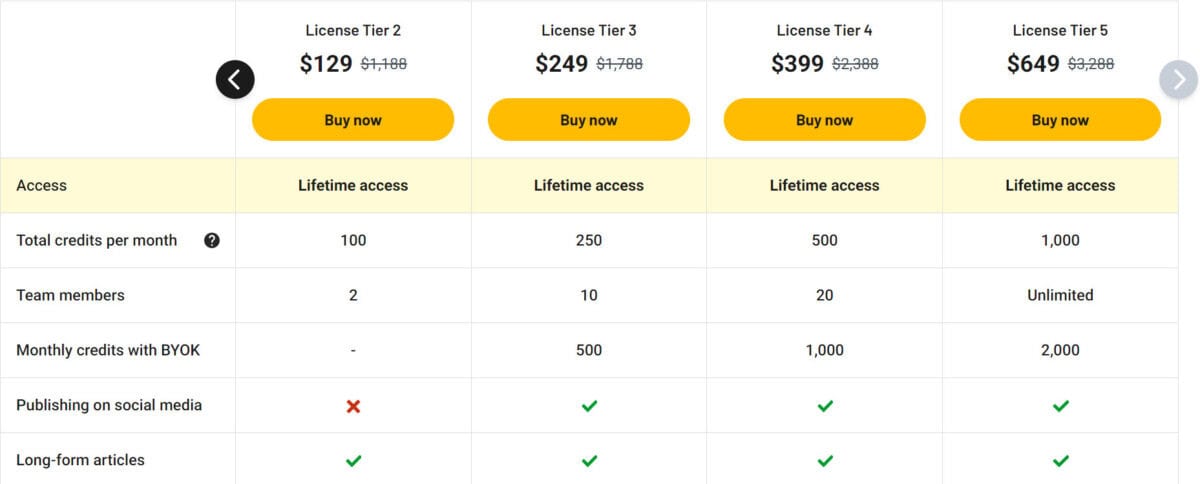
Task: Open the Total credits per month help icon
Action: pyautogui.click(x=212, y=240)
